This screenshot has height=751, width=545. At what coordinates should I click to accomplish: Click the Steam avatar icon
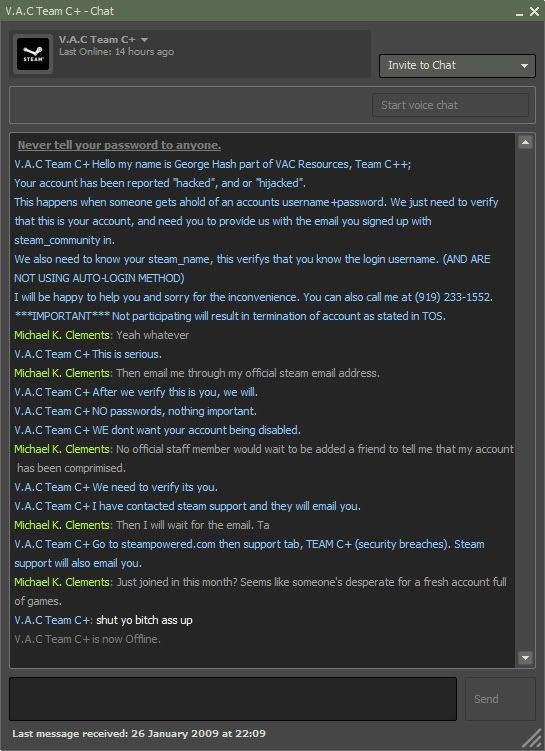33,54
